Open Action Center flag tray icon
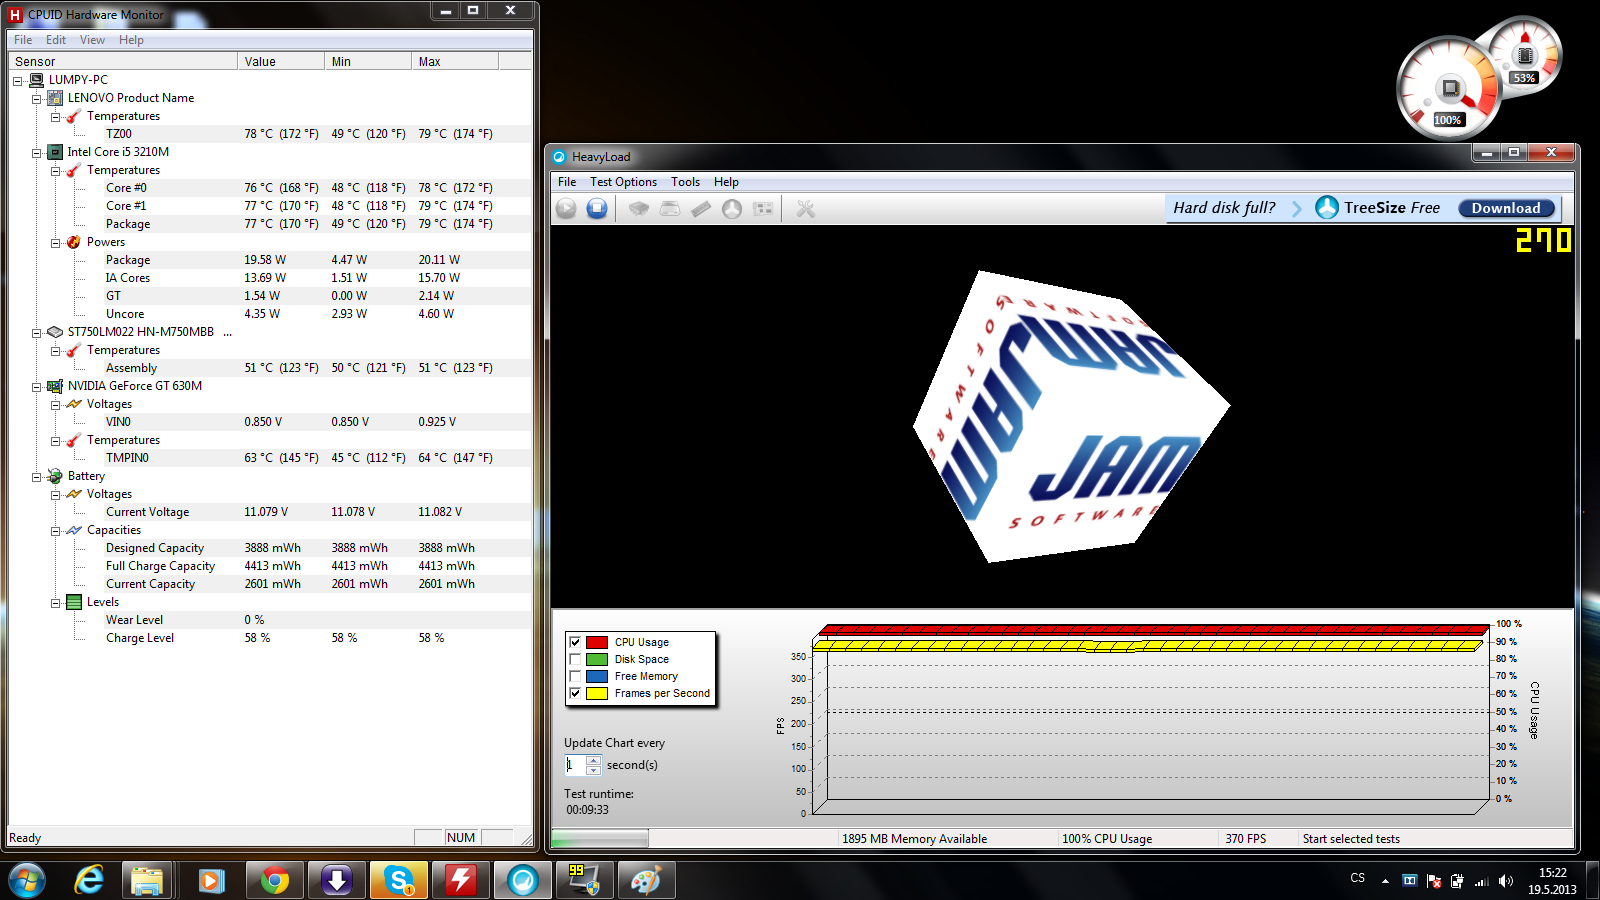Viewport: 1600px width, 900px height. point(1434,881)
